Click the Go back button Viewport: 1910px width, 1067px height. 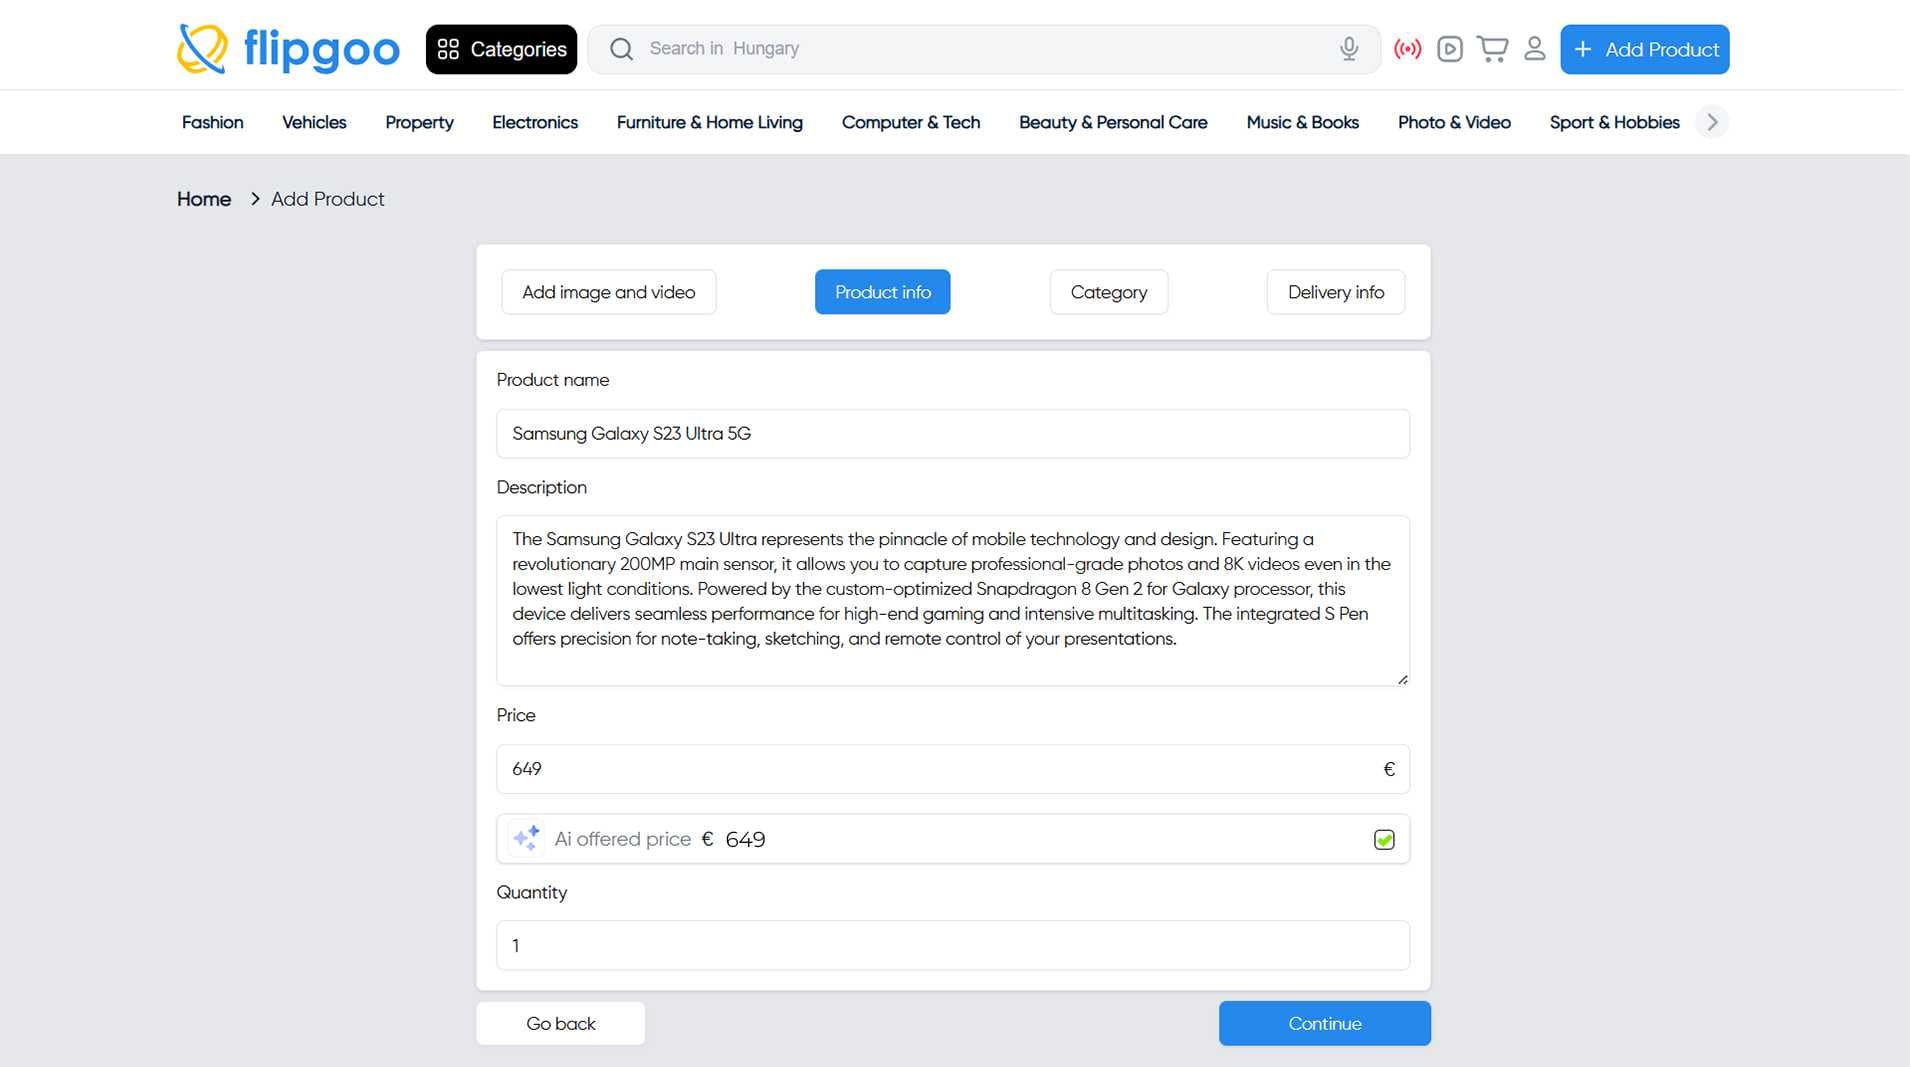click(x=560, y=1023)
